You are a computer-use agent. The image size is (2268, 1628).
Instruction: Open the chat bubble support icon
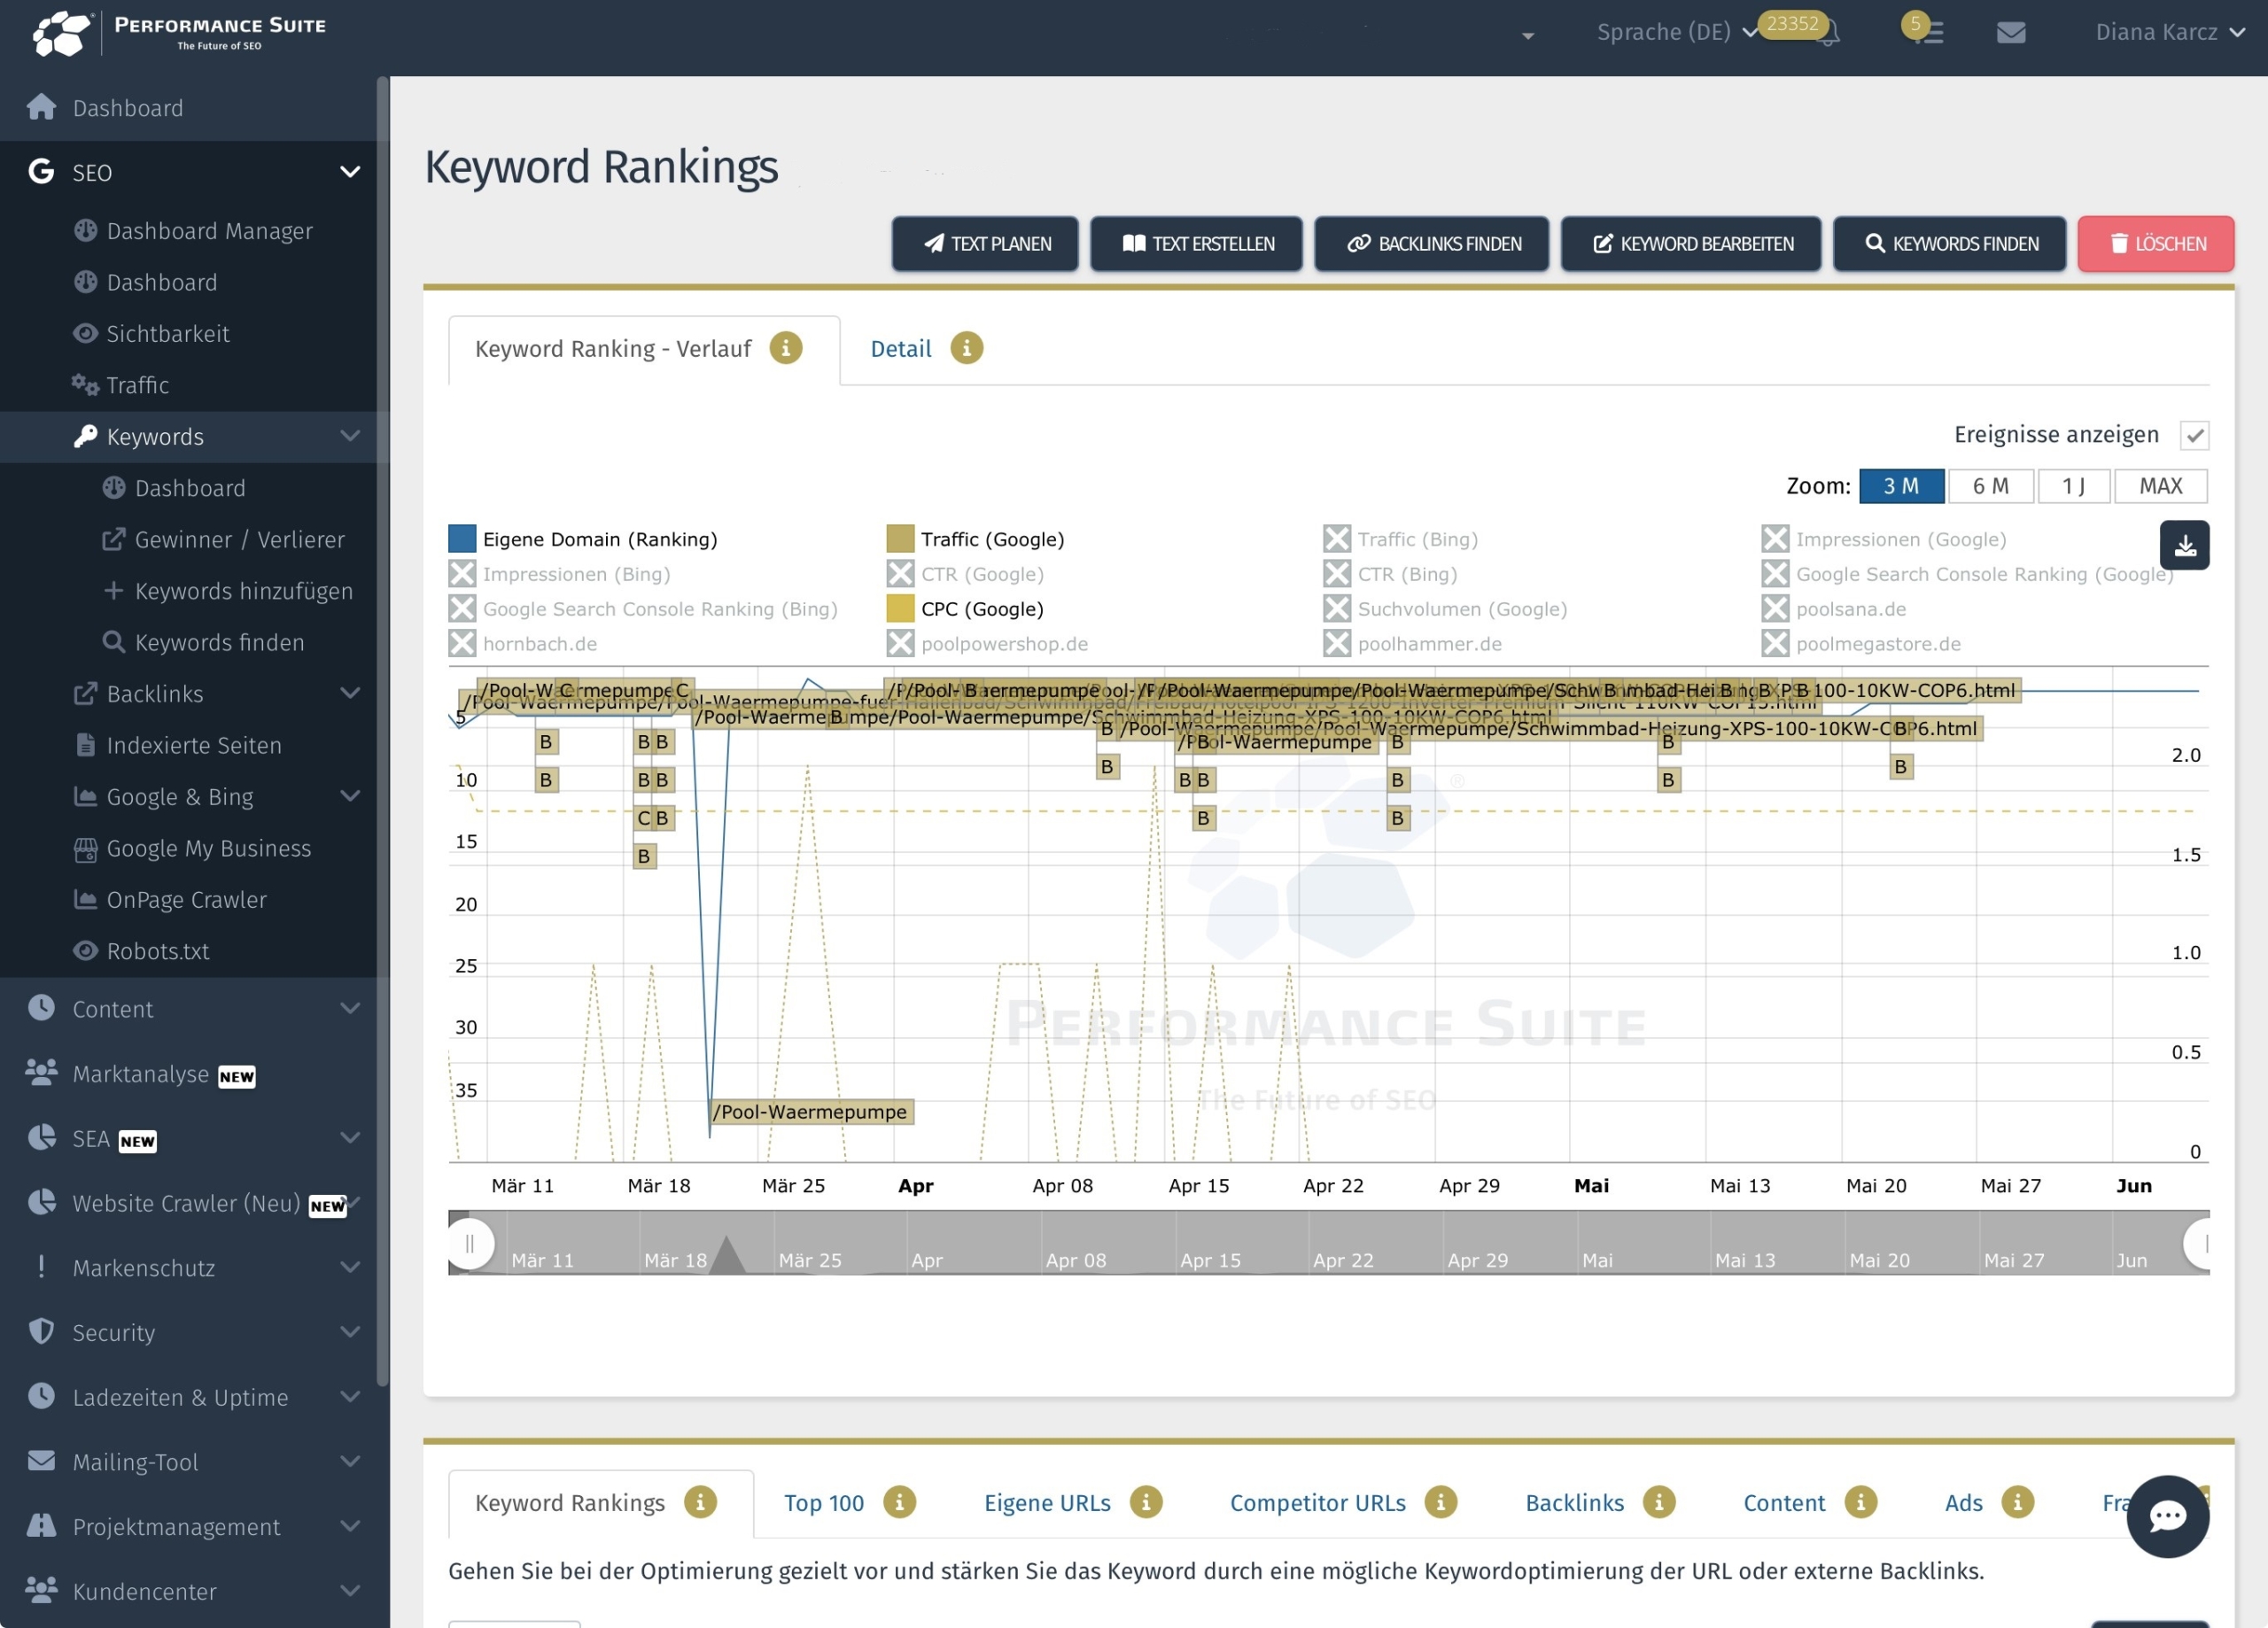coord(2167,1516)
